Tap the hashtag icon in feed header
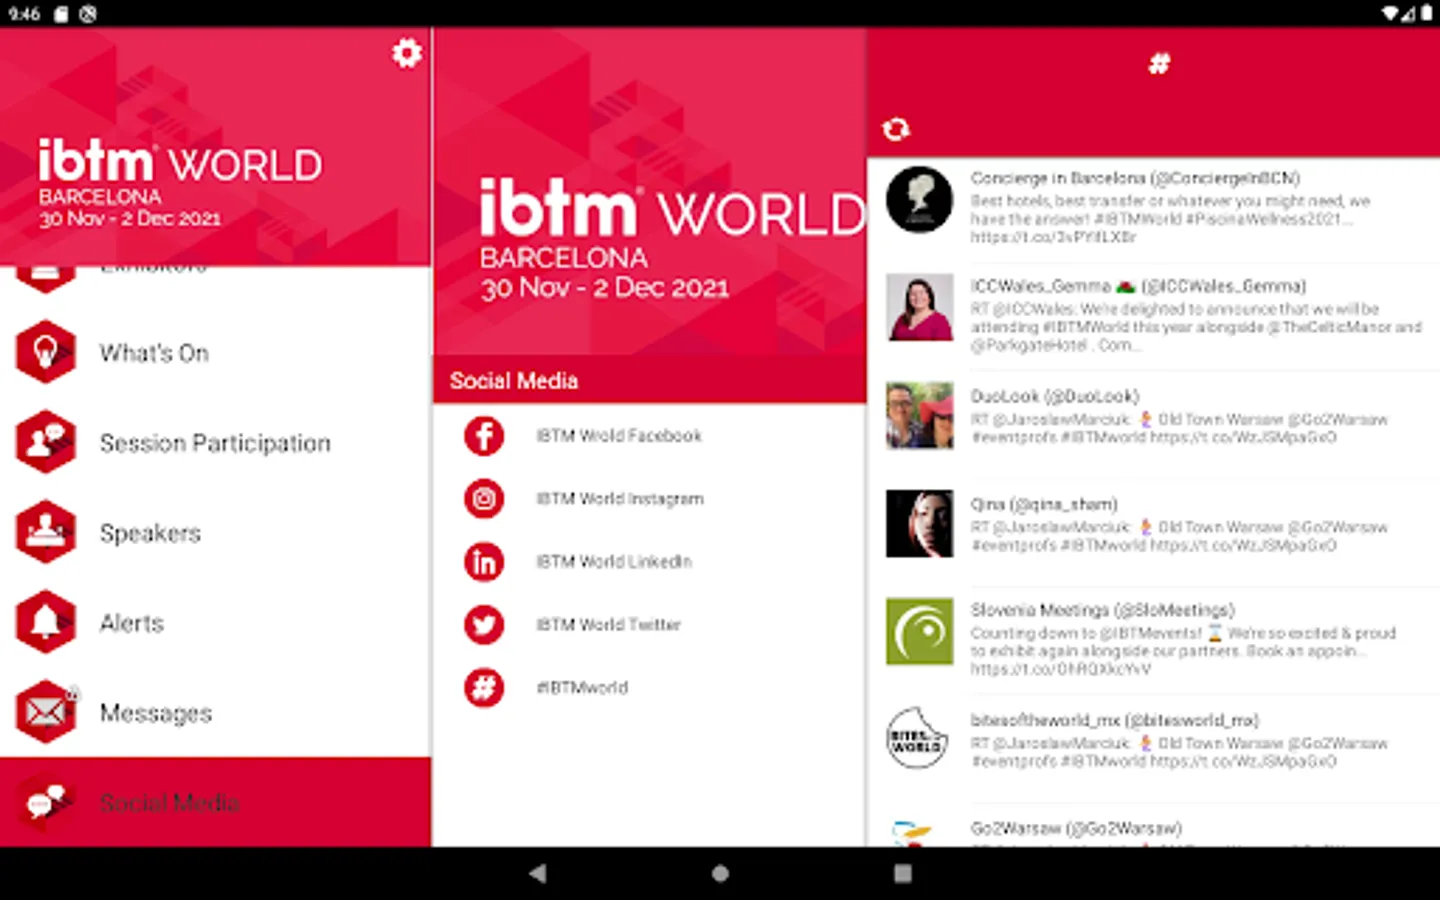 1159,64
